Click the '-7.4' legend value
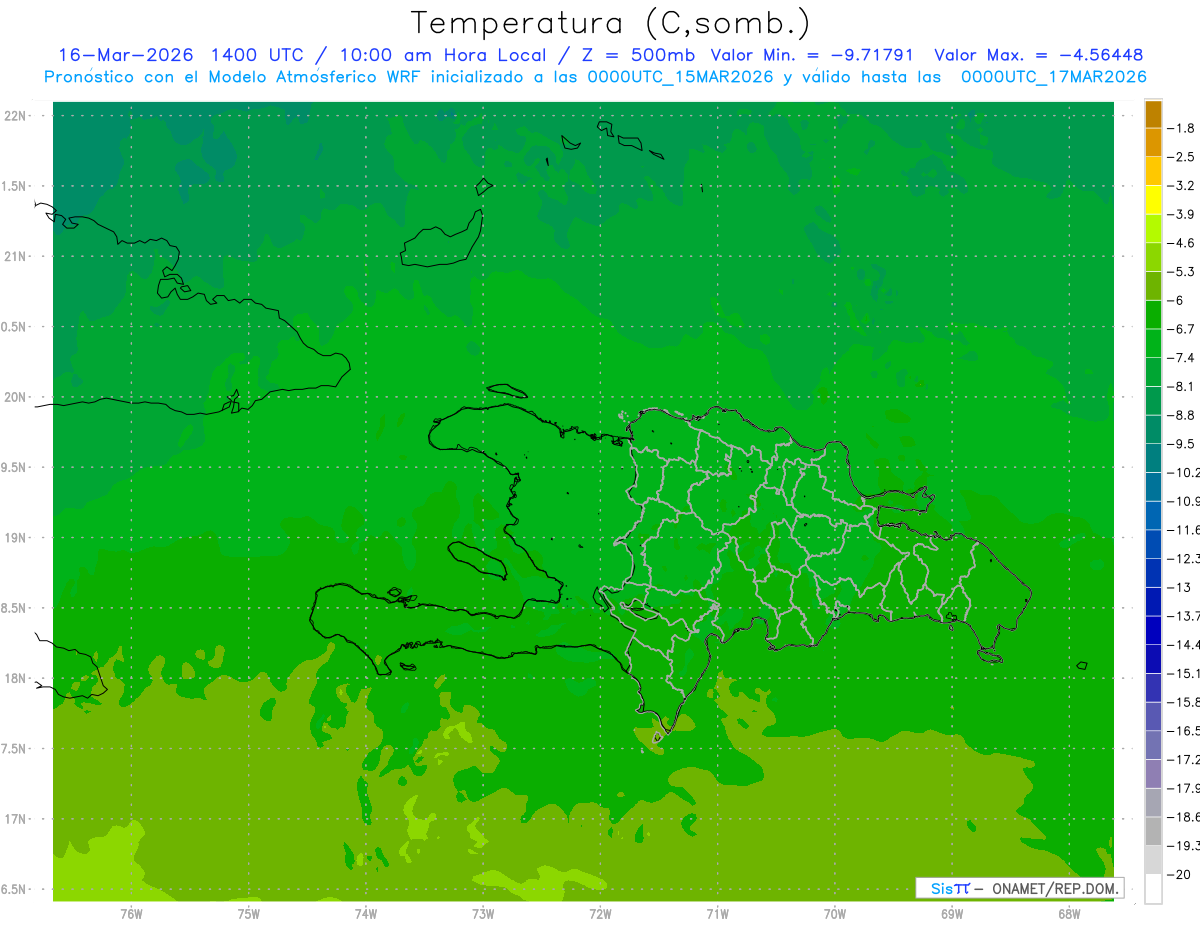Viewport: 1200px width, 927px height. (1182, 358)
